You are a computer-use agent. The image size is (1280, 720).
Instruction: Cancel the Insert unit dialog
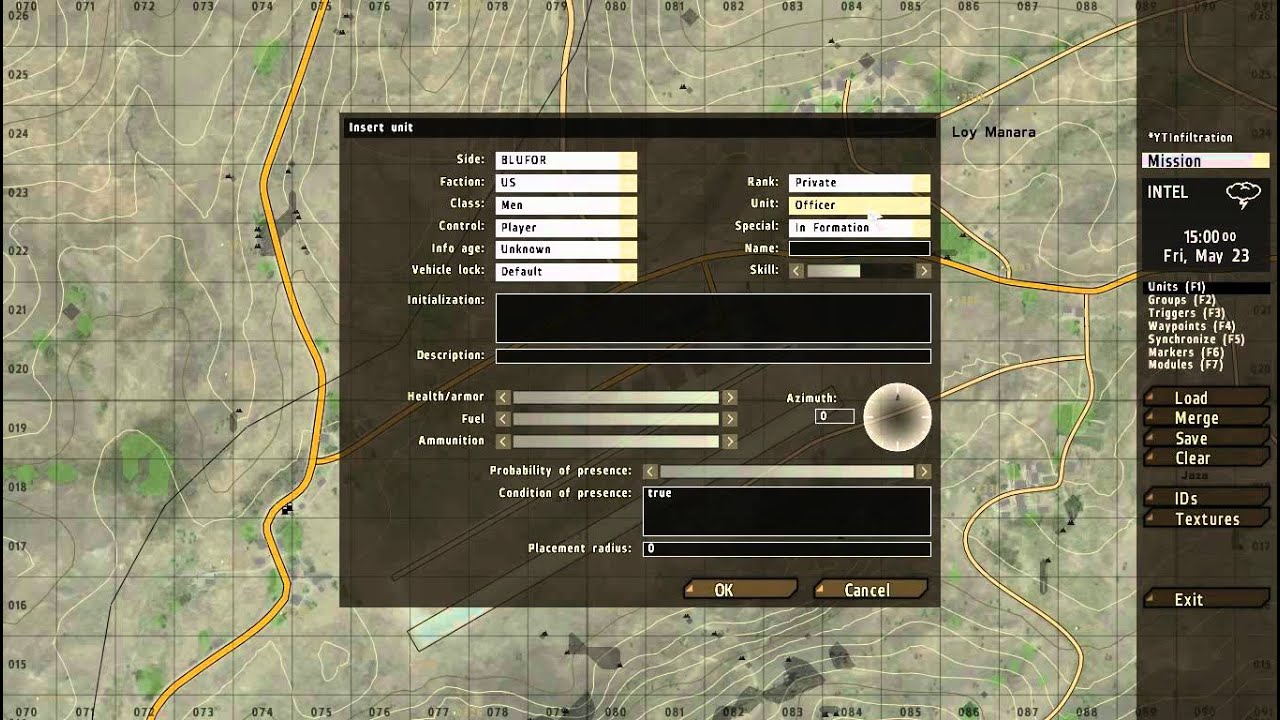tap(871, 590)
